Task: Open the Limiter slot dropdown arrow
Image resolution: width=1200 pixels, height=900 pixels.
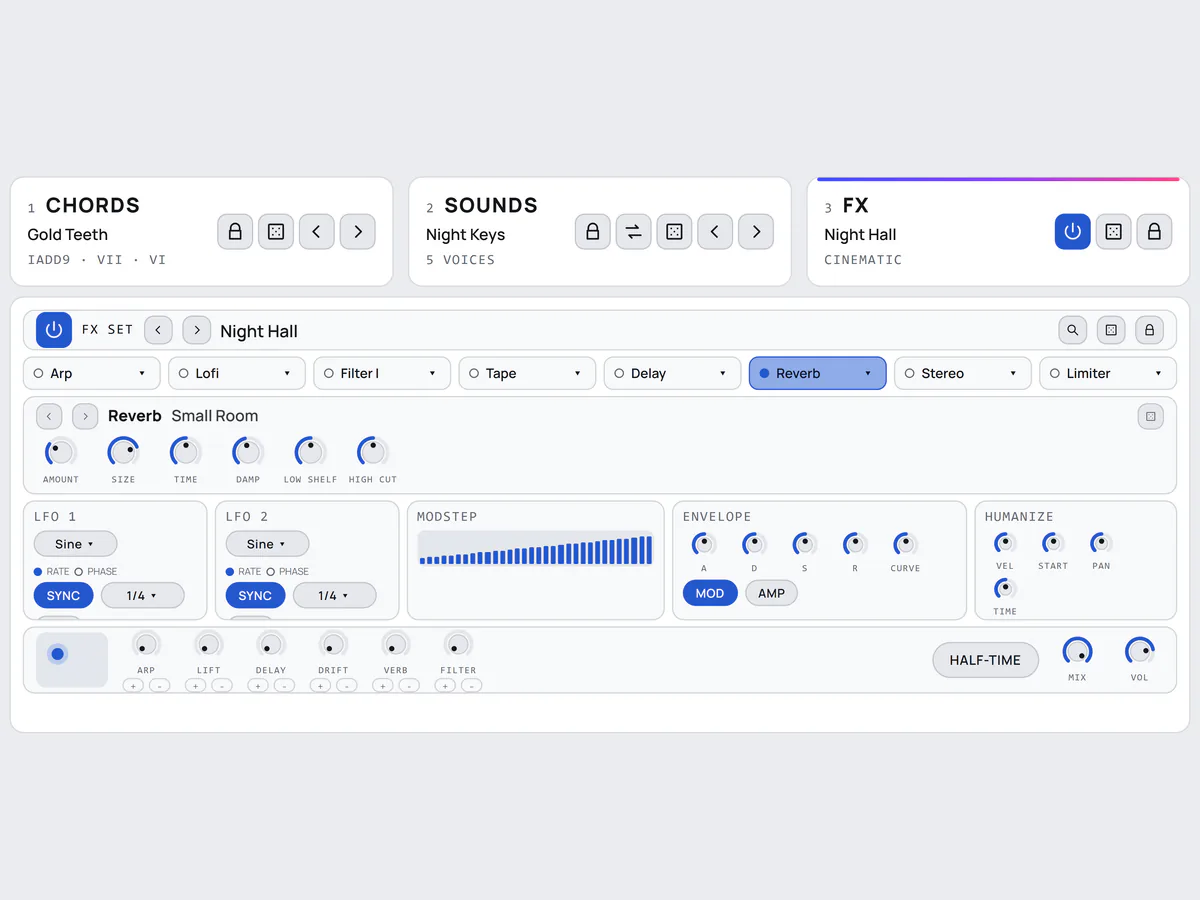Action: click(x=1158, y=373)
